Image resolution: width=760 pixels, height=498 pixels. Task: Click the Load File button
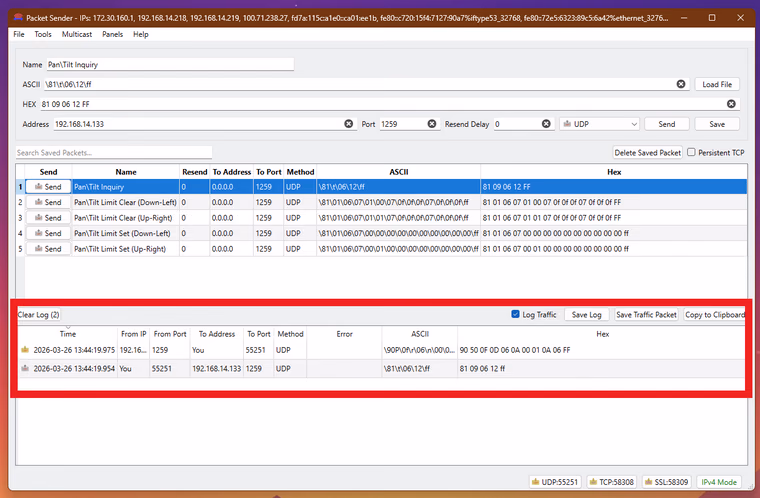pyautogui.click(x=717, y=84)
